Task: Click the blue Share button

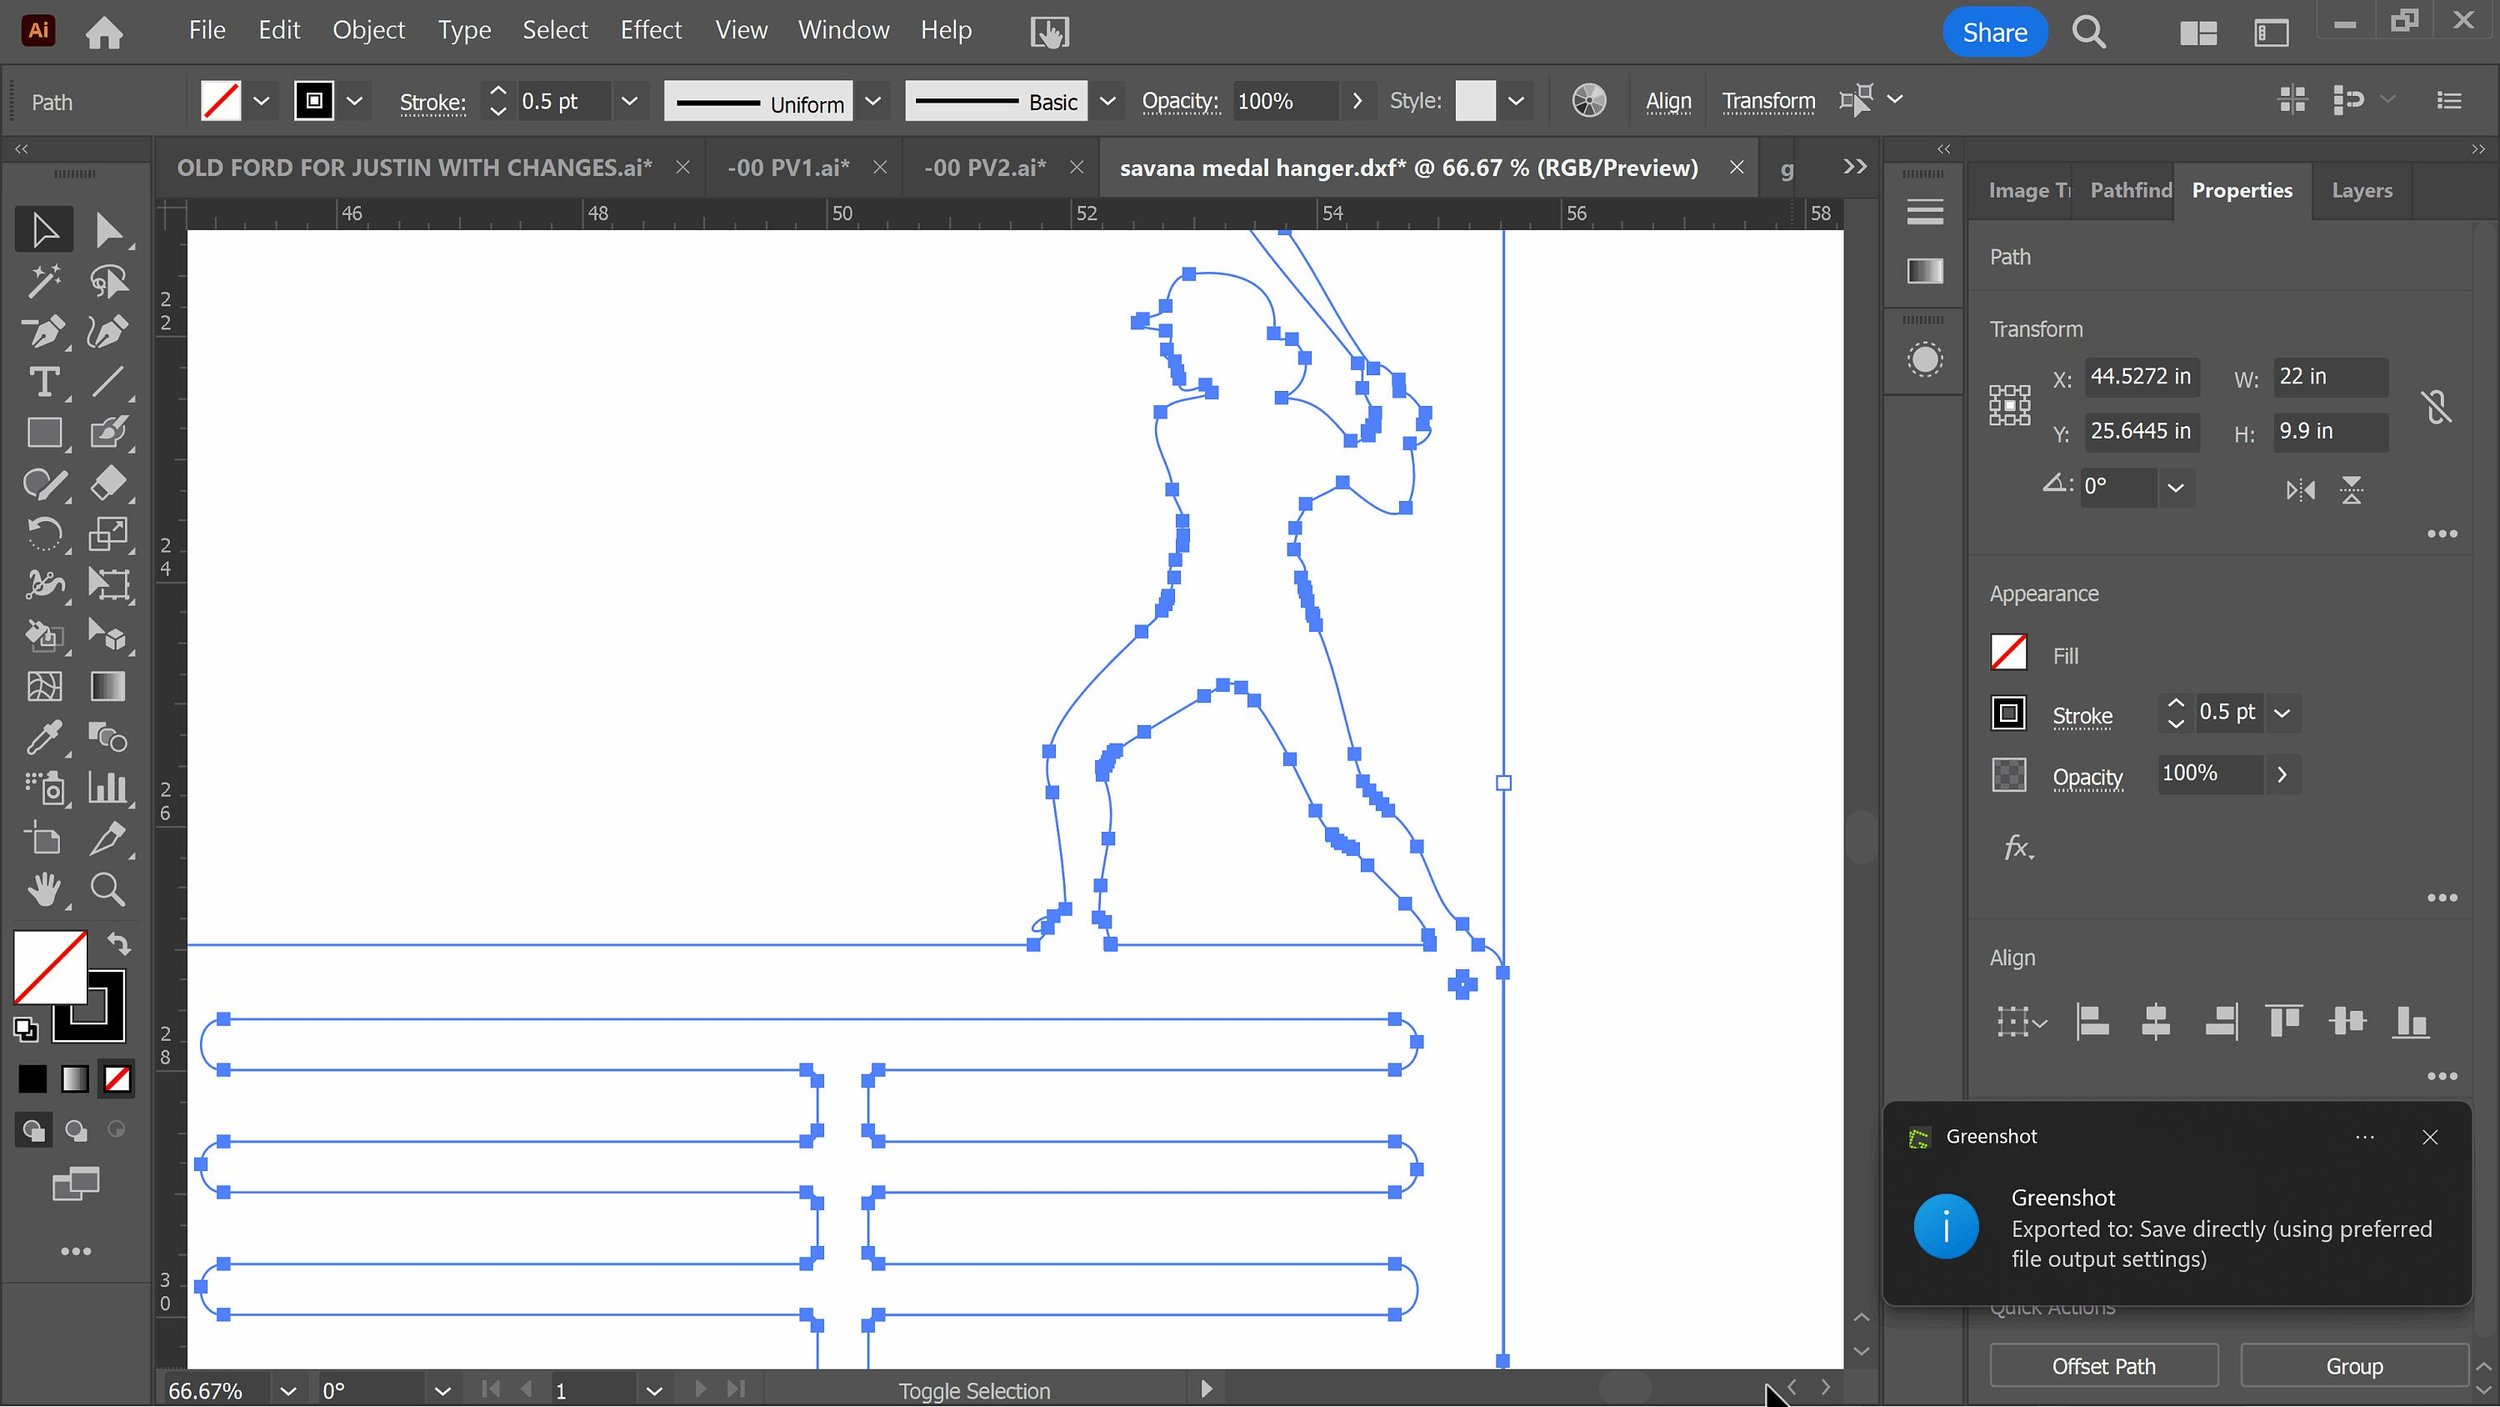Action: [1994, 32]
